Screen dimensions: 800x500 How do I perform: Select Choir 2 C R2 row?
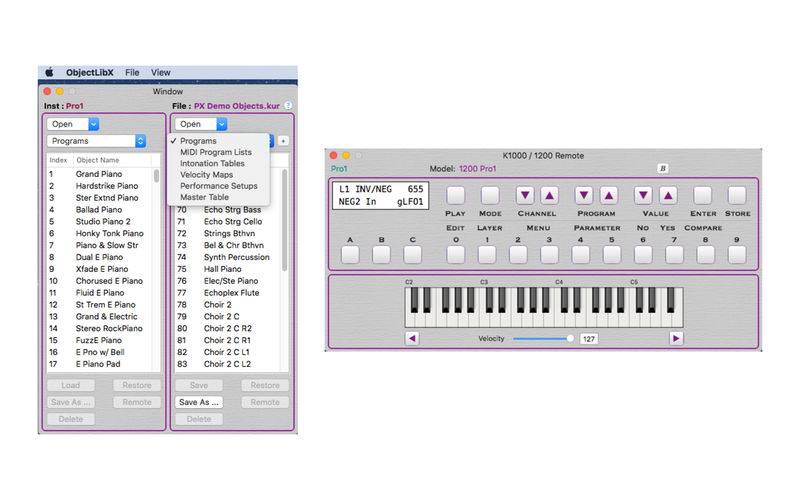click(228, 328)
